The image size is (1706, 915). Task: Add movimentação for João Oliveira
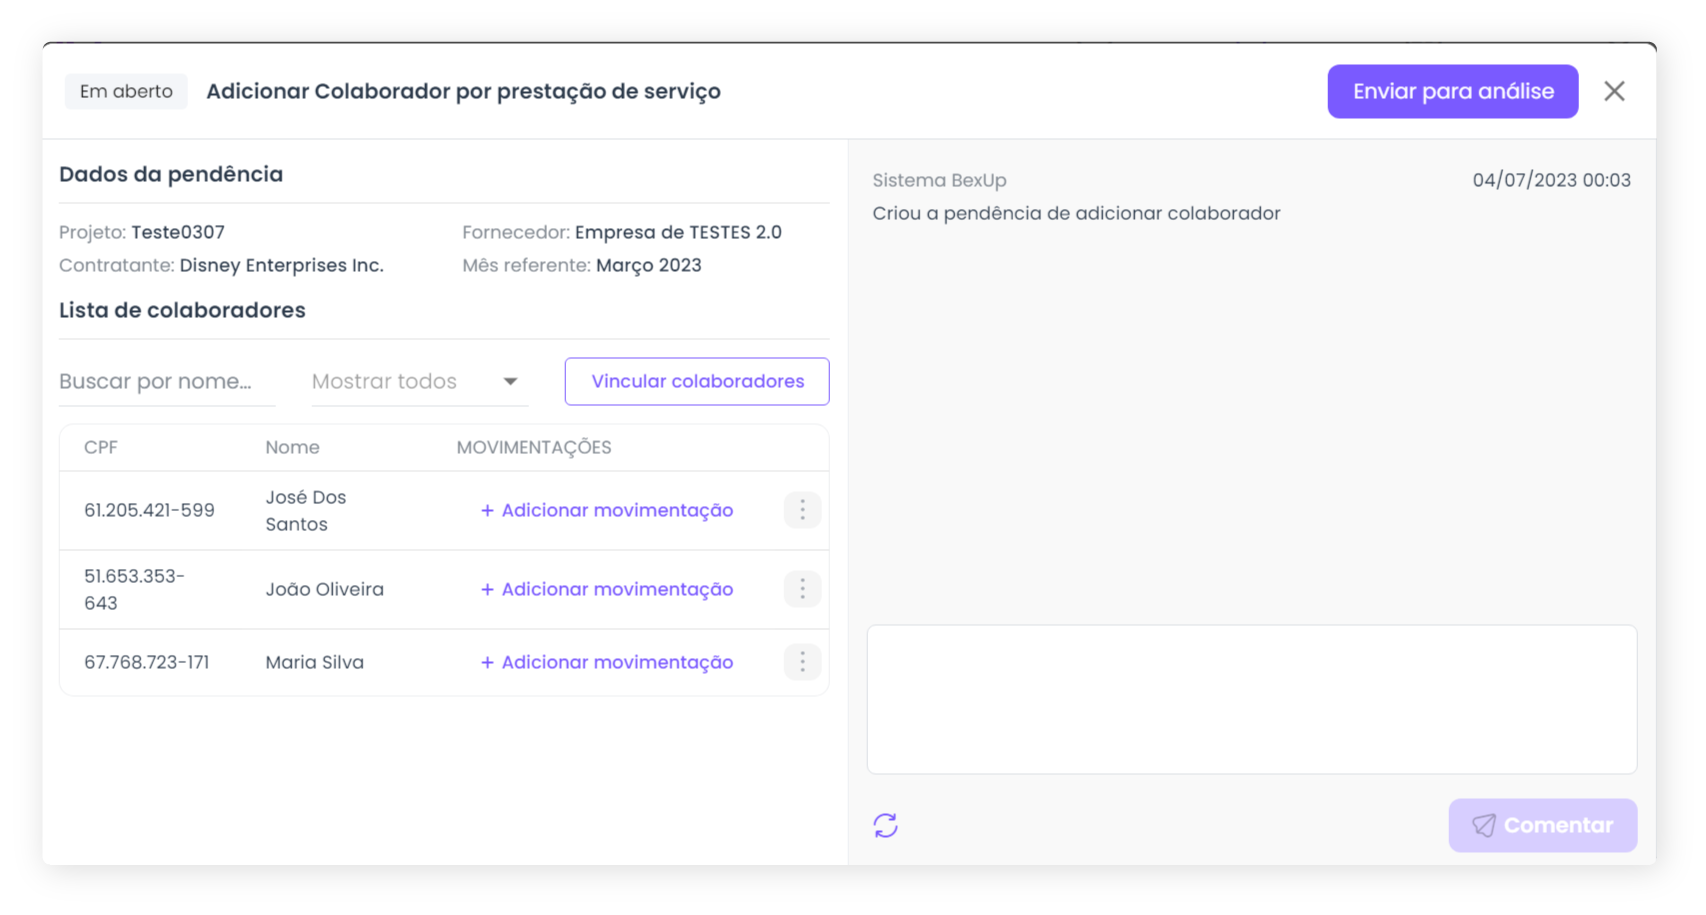point(607,589)
